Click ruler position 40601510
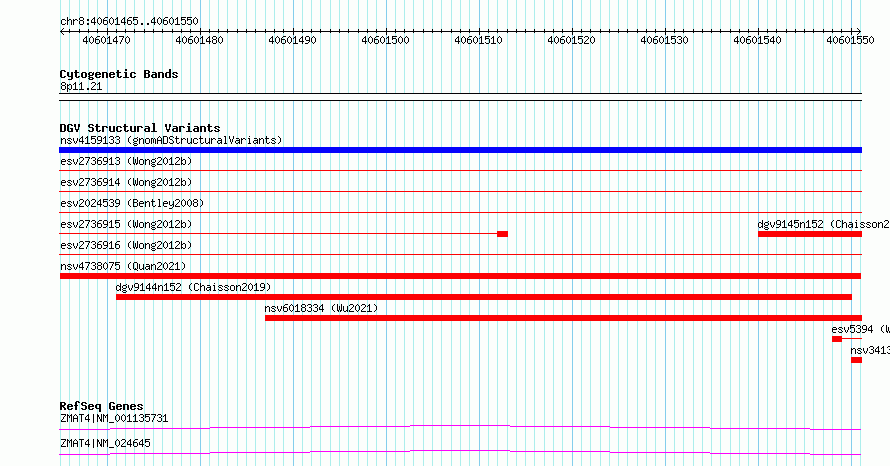The width and height of the screenshot is (890, 466). [x=478, y=40]
